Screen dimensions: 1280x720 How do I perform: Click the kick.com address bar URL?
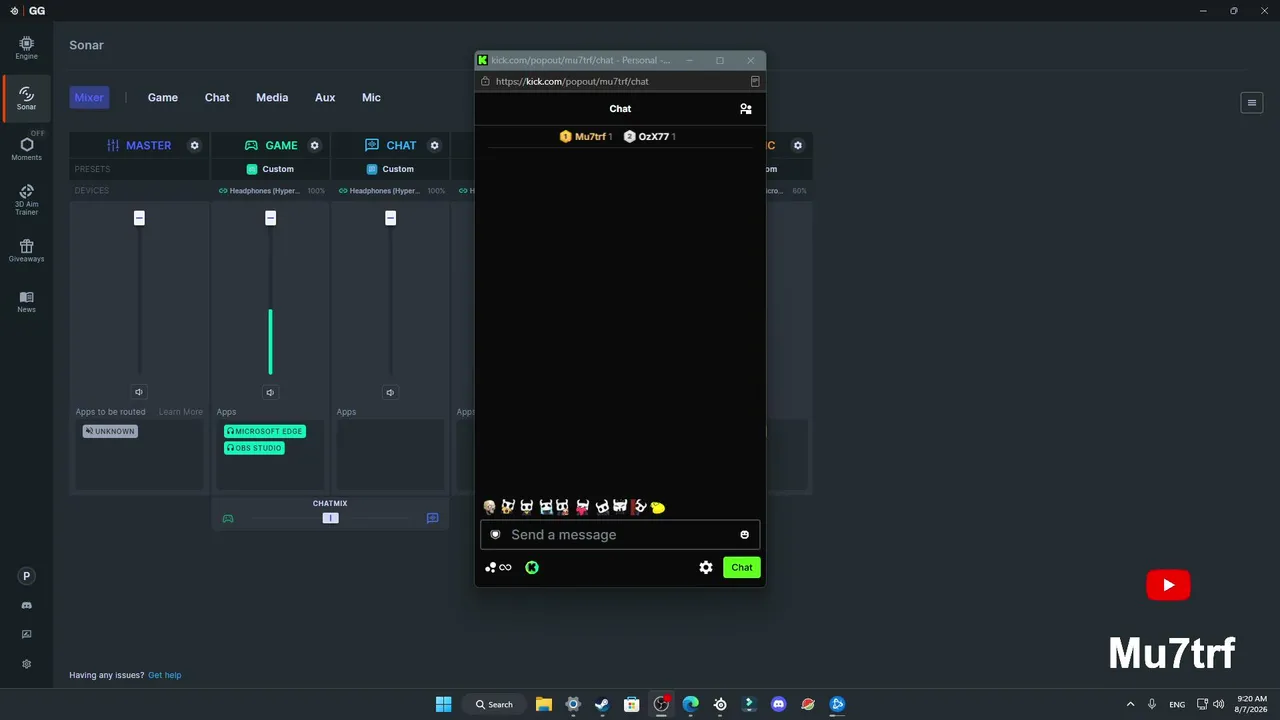[572, 81]
